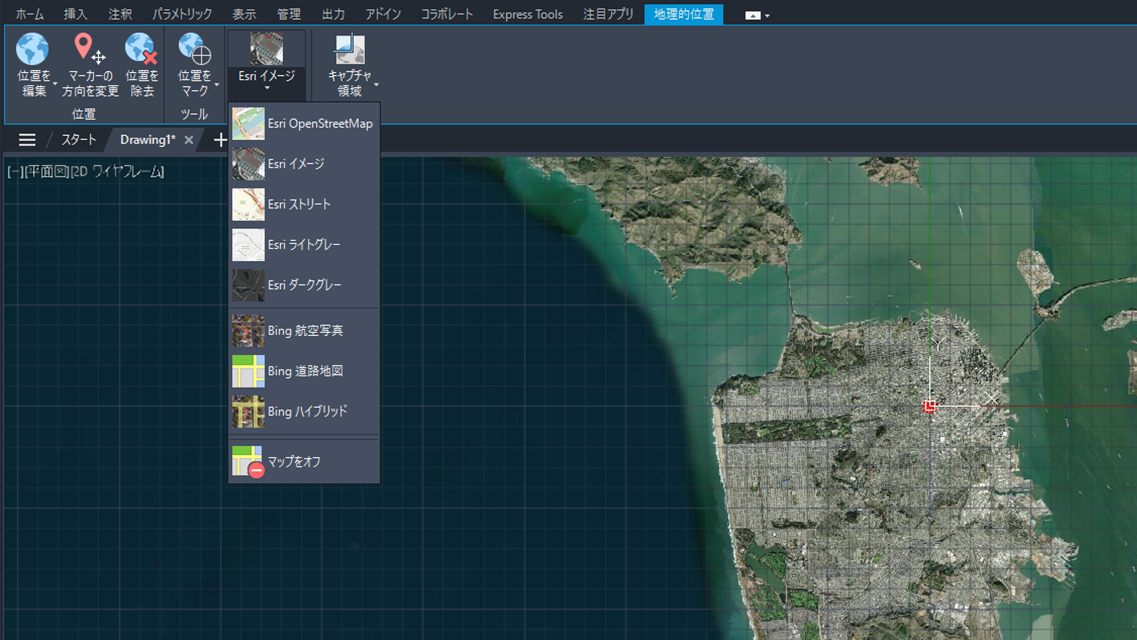The image size is (1137, 640).
Task: Click the 位置を編集 globe icon
Action: (33, 49)
